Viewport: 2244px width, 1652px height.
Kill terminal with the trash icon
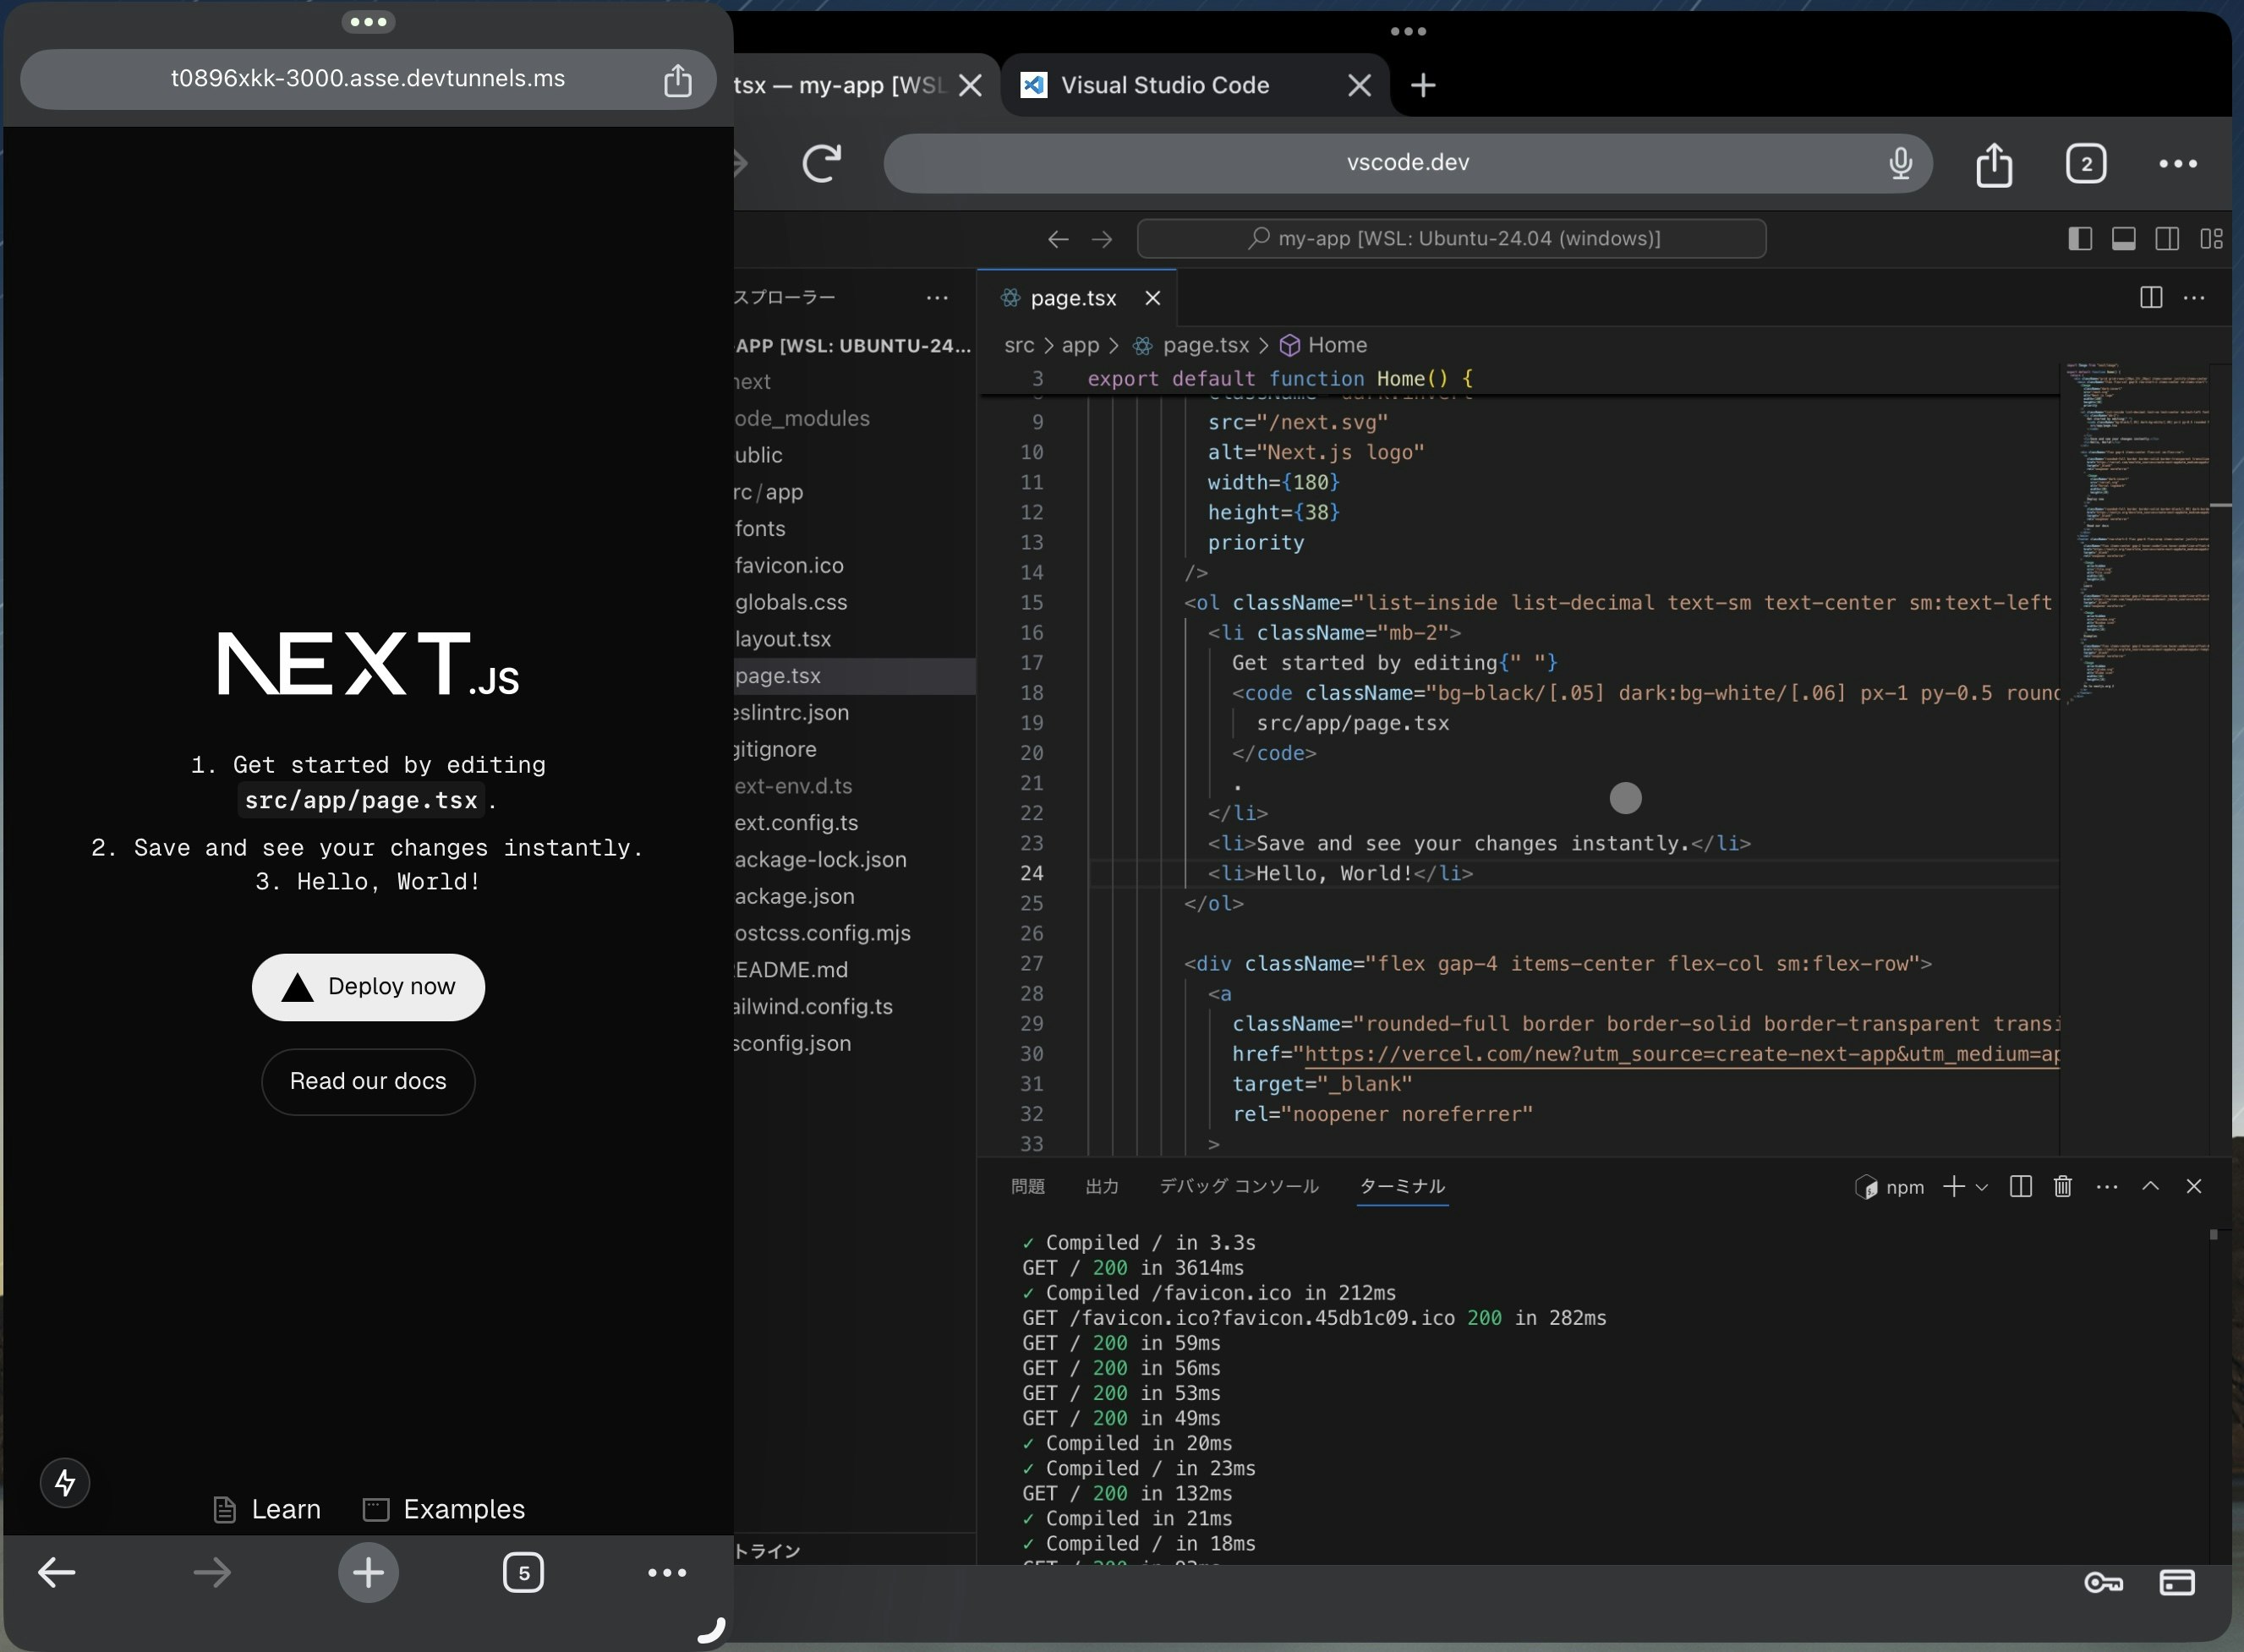click(x=2062, y=1187)
